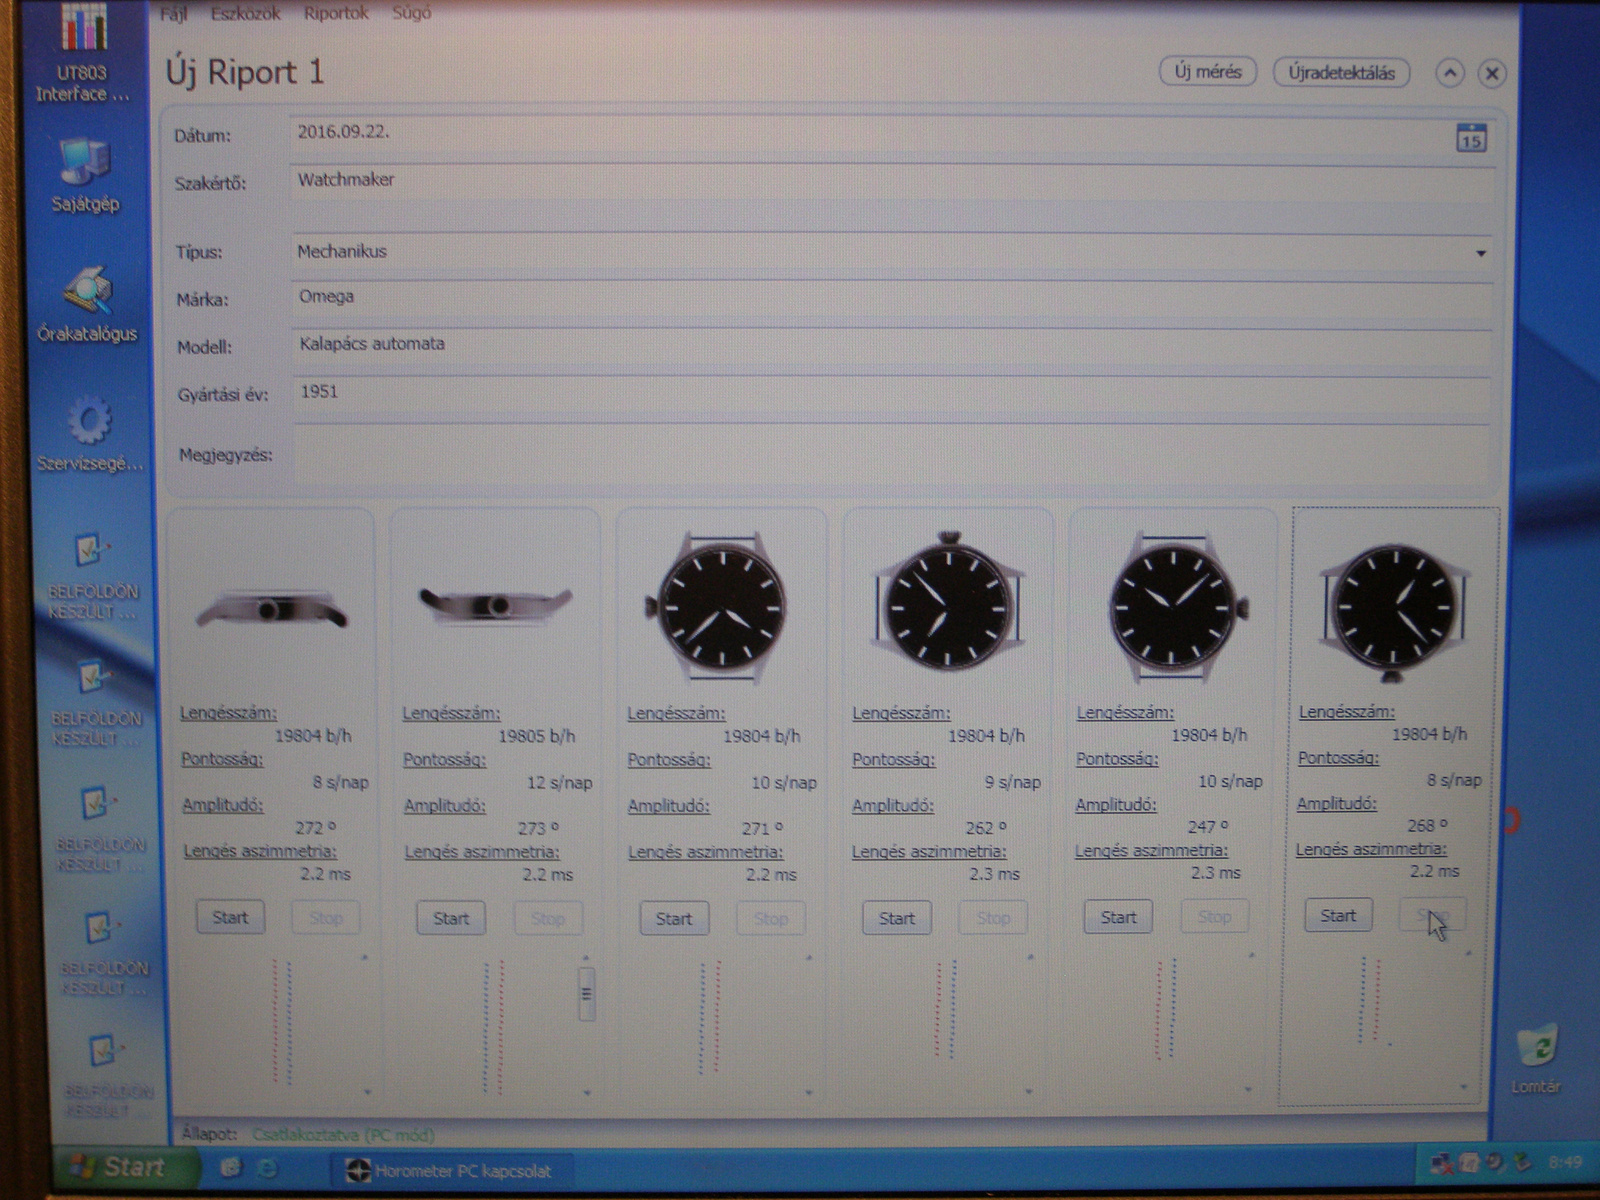Select Horometer PC kapcsolat taskbar item
This screenshot has width=1600, height=1200.
(450, 1170)
